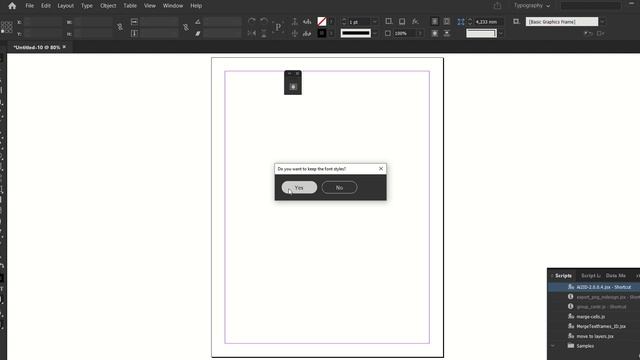The width and height of the screenshot is (640, 360).
Task: Open the File menu
Action: [29, 6]
